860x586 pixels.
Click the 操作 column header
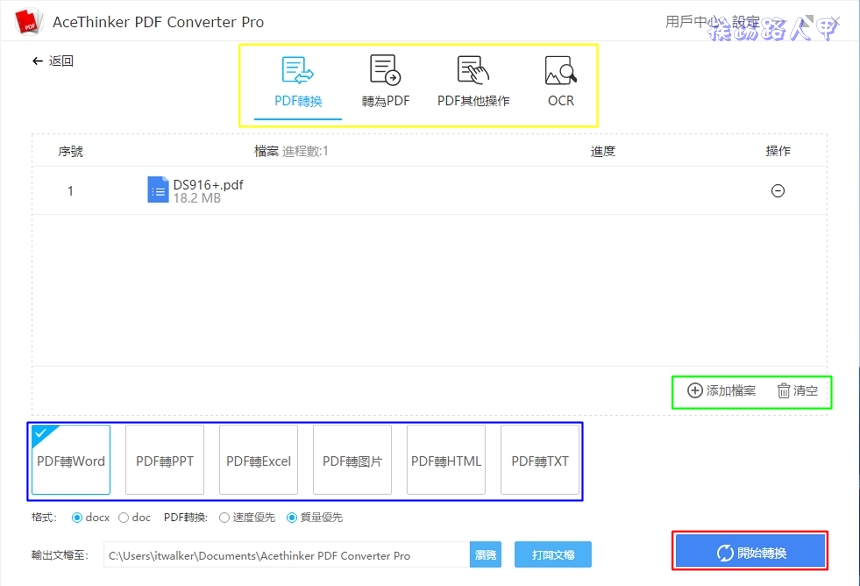778,151
